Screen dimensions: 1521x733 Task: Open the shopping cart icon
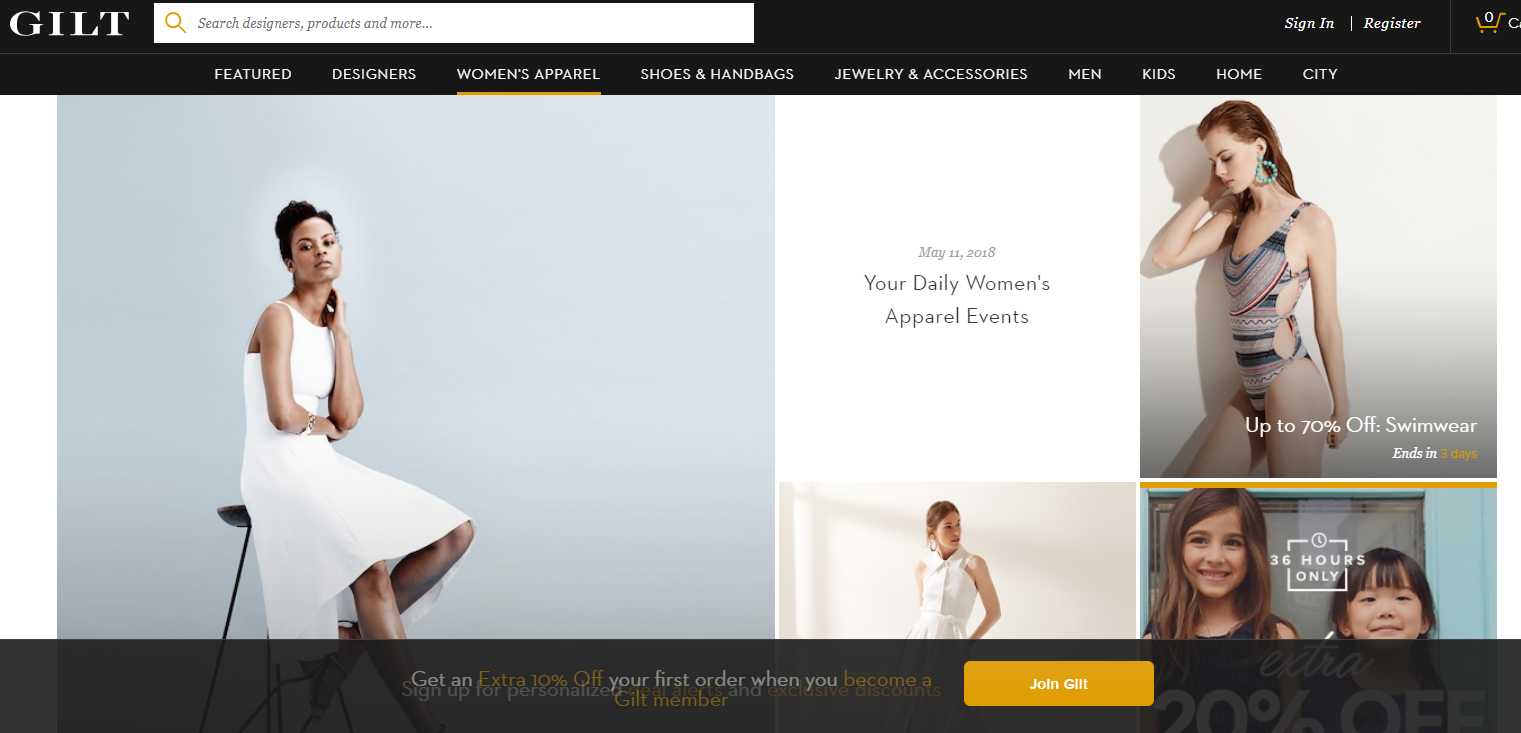[1489, 22]
